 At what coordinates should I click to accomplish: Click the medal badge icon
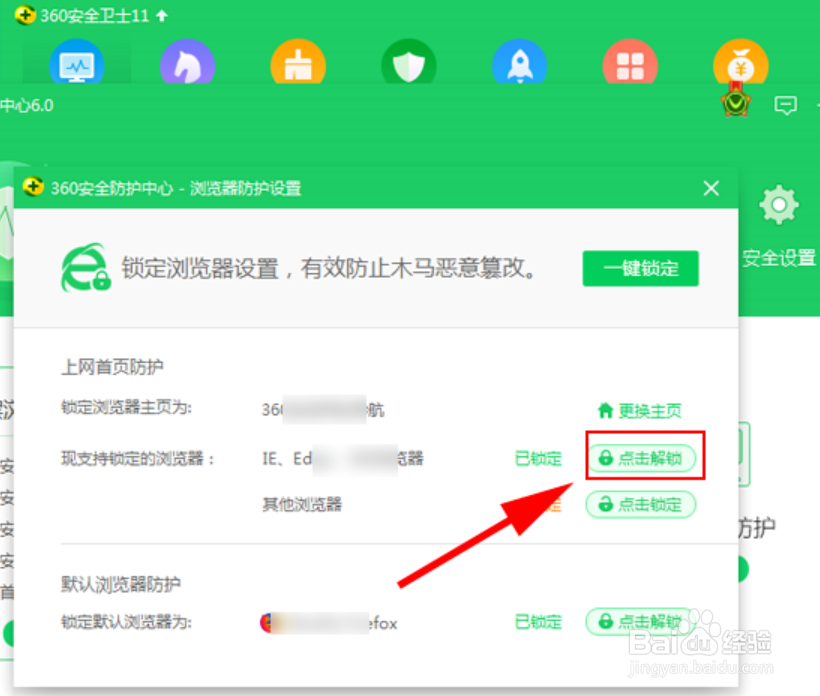point(736,102)
